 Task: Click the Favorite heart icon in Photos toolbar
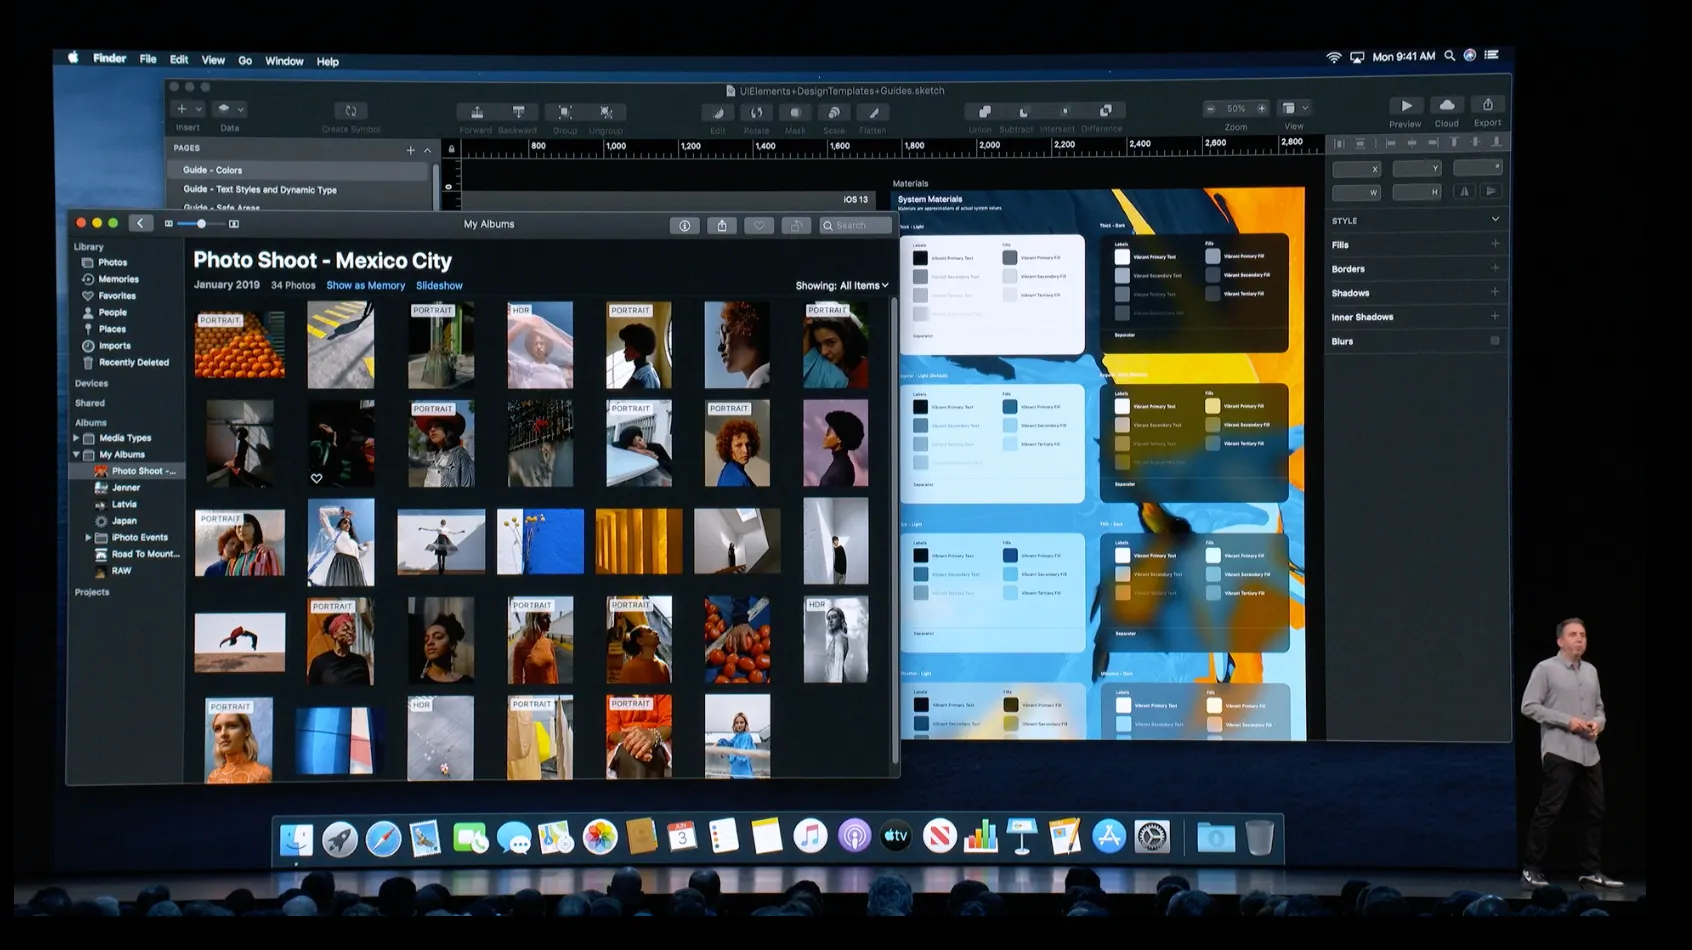click(759, 226)
